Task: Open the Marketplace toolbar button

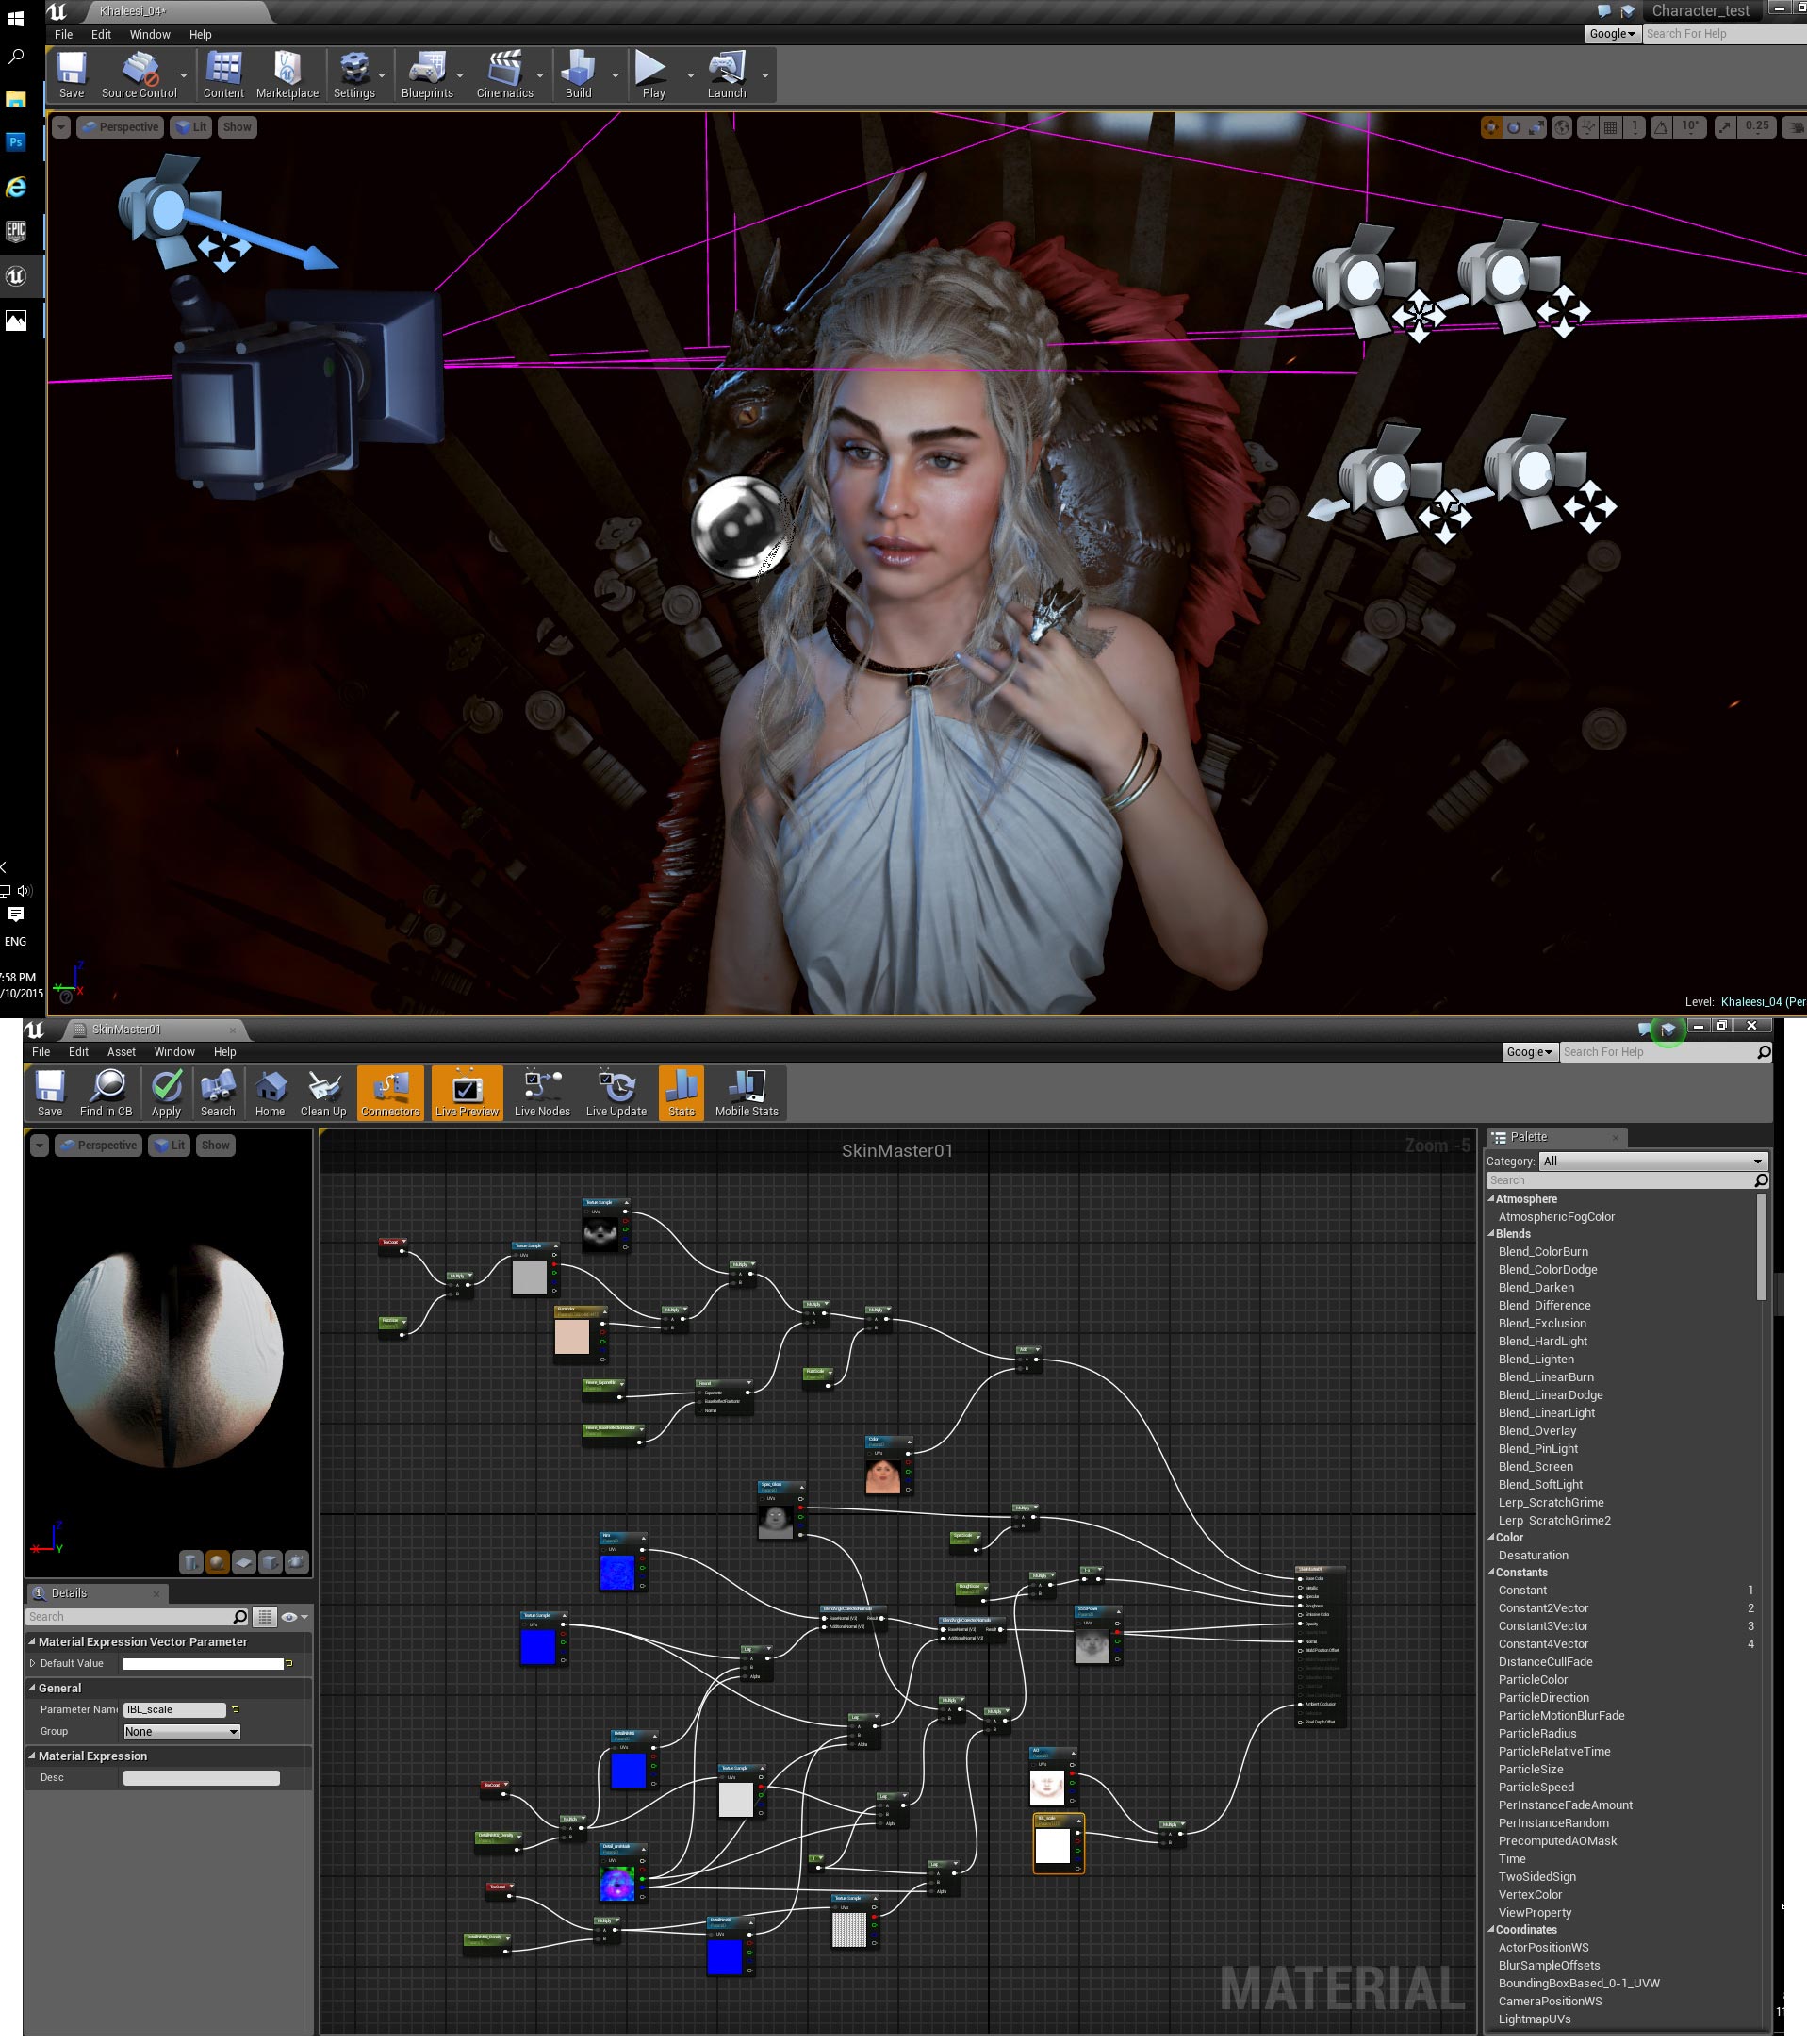Action: click(x=287, y=75)
